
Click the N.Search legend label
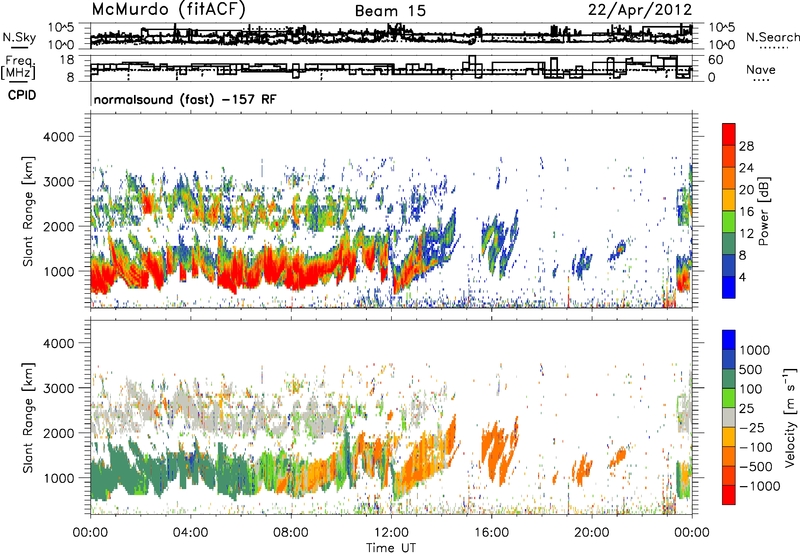click(x=772, y=37)
